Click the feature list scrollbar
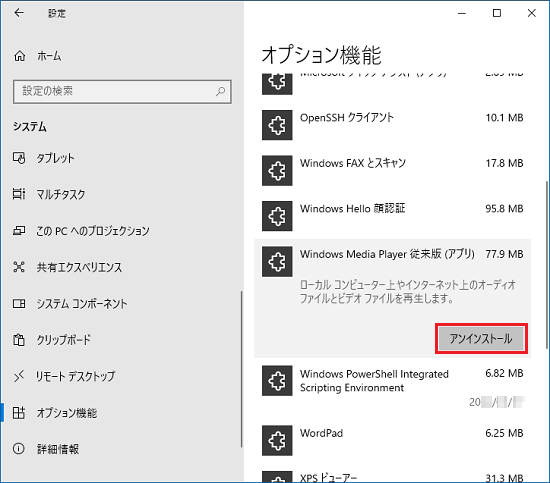The image size is (550, 483). (x=547, y=265)
